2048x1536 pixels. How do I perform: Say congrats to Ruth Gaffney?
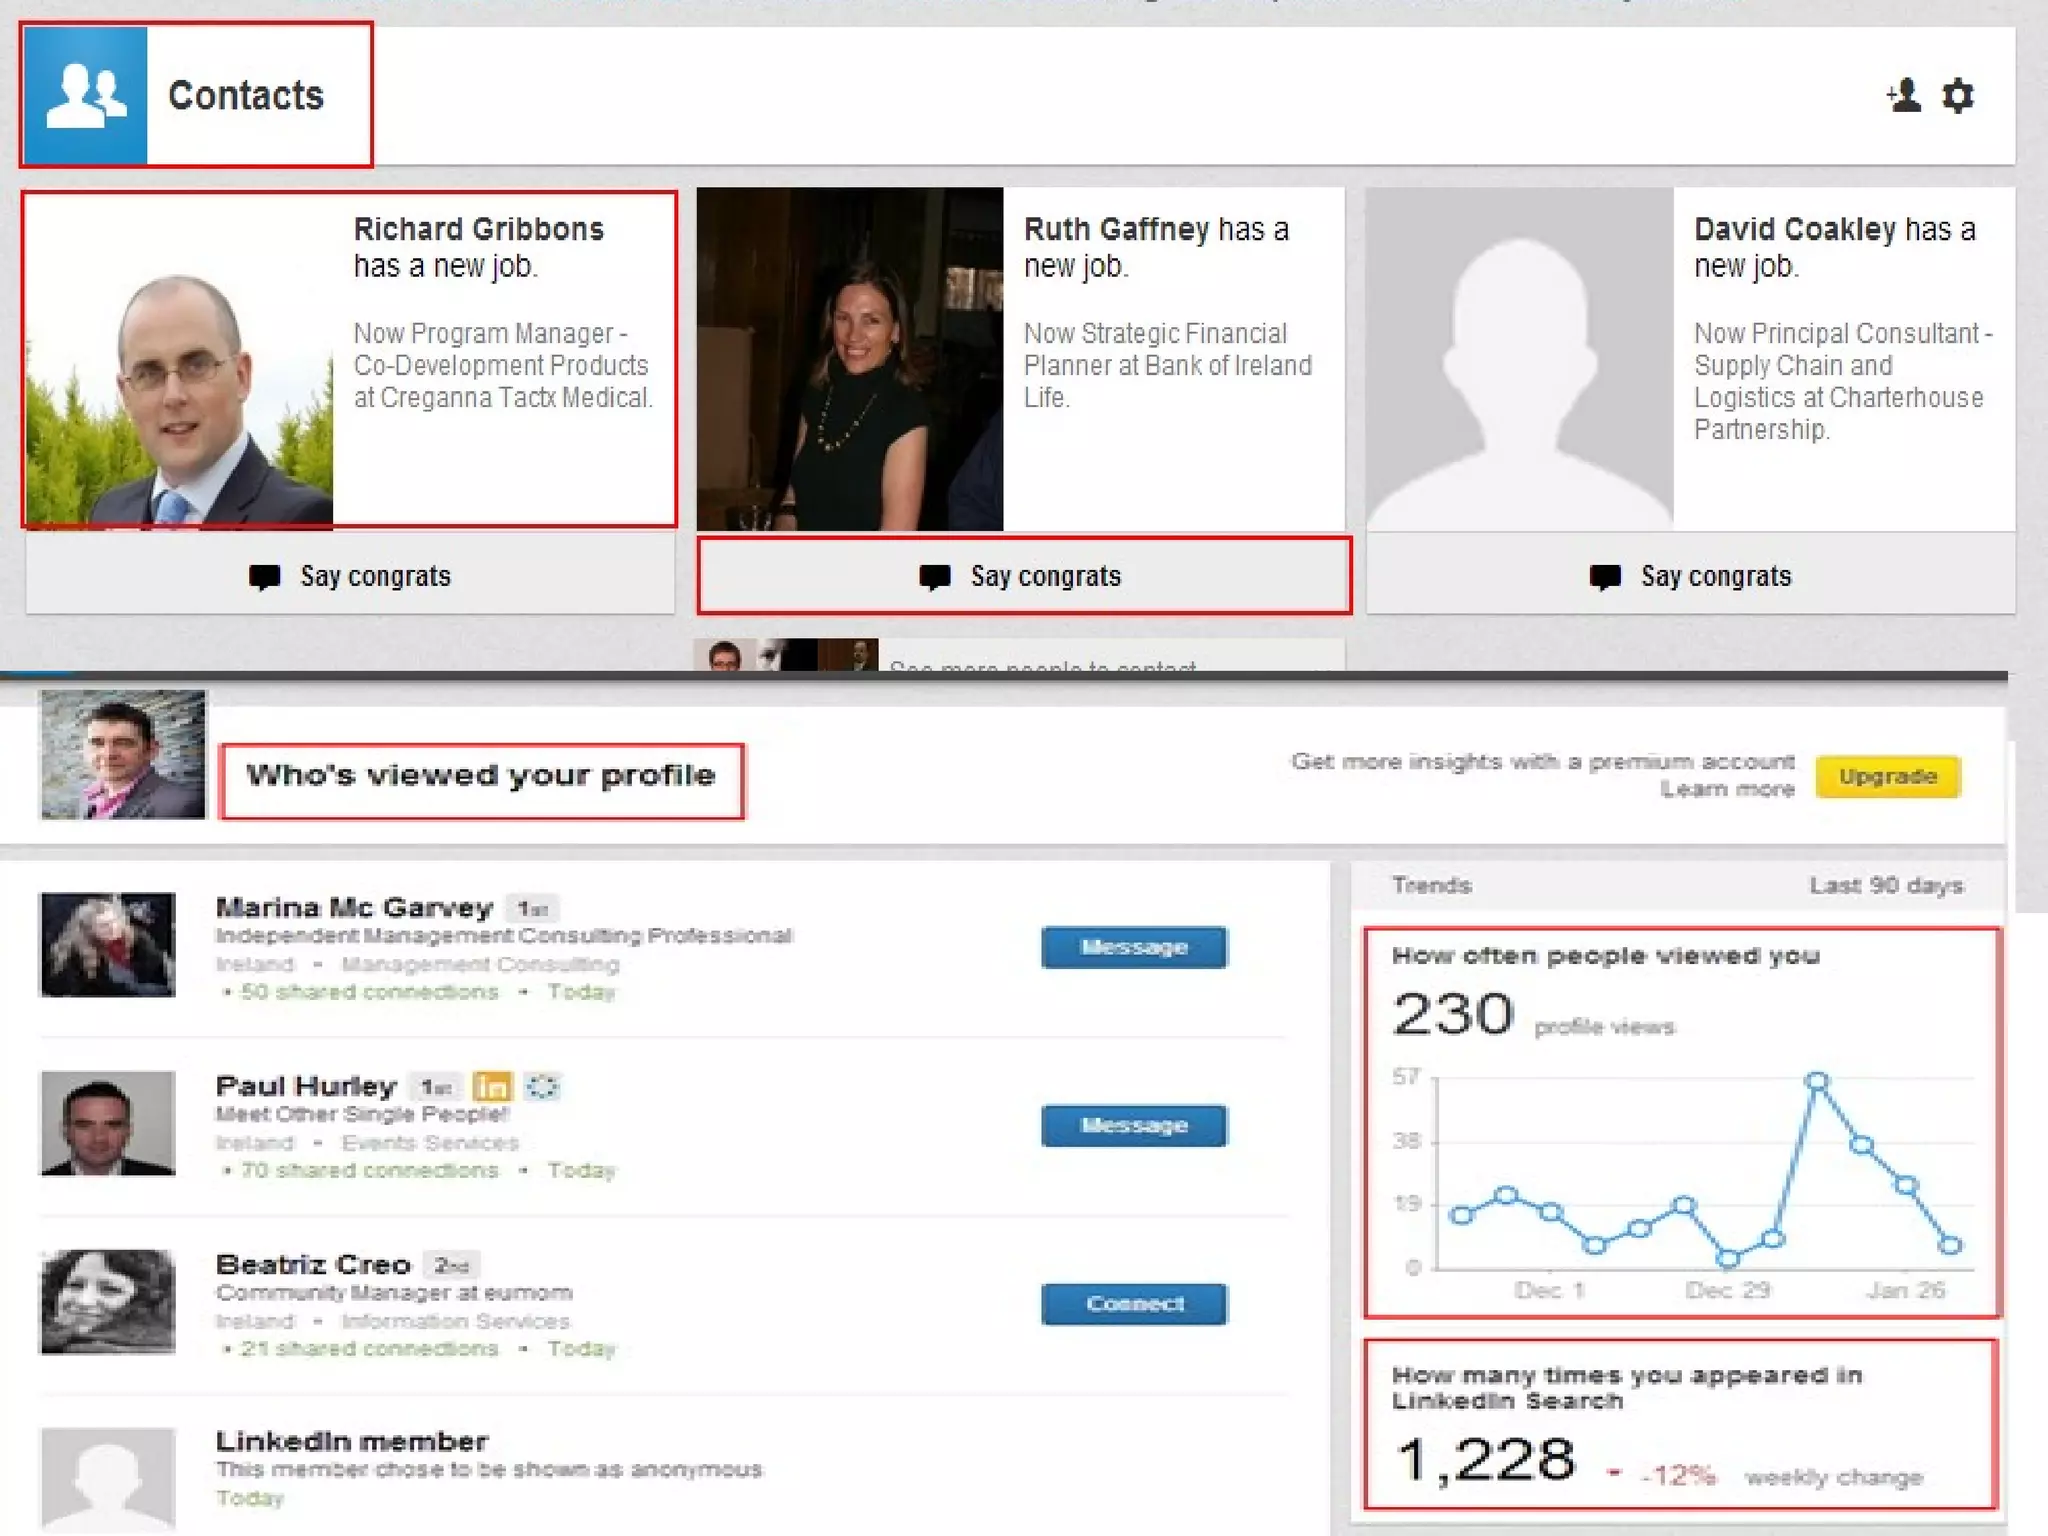tap(1024, 577)
